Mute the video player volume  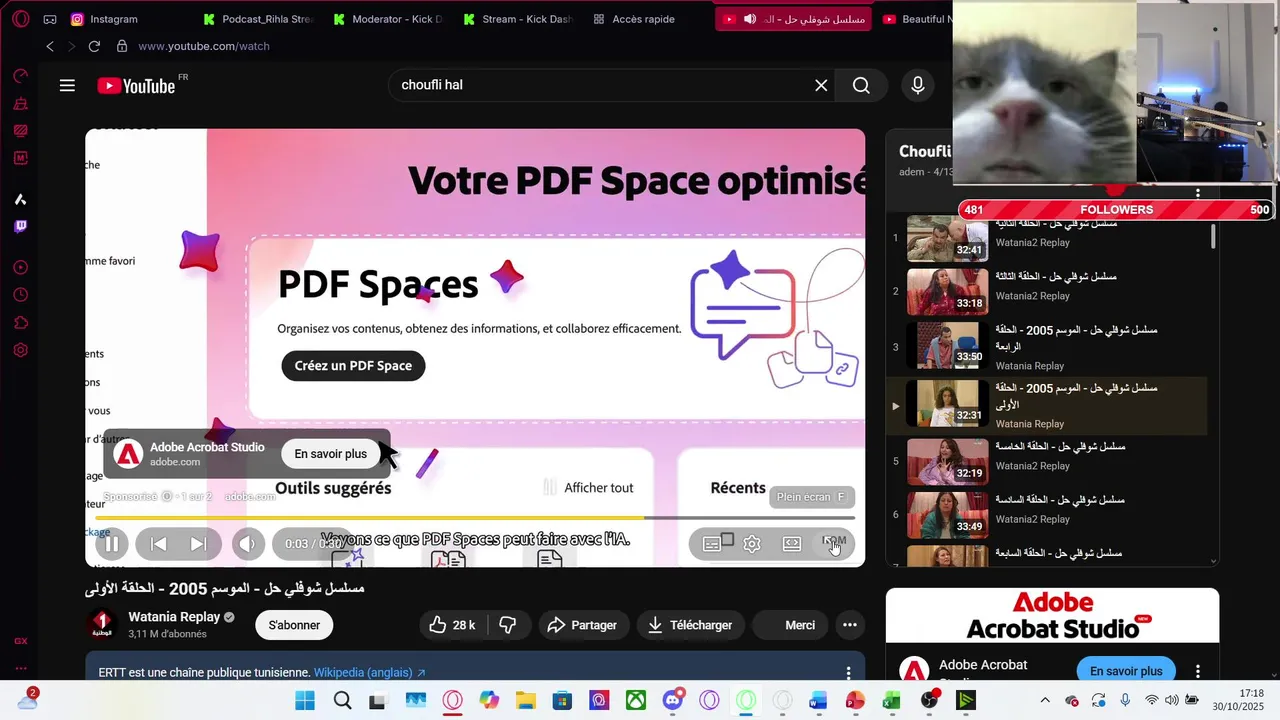247,544
